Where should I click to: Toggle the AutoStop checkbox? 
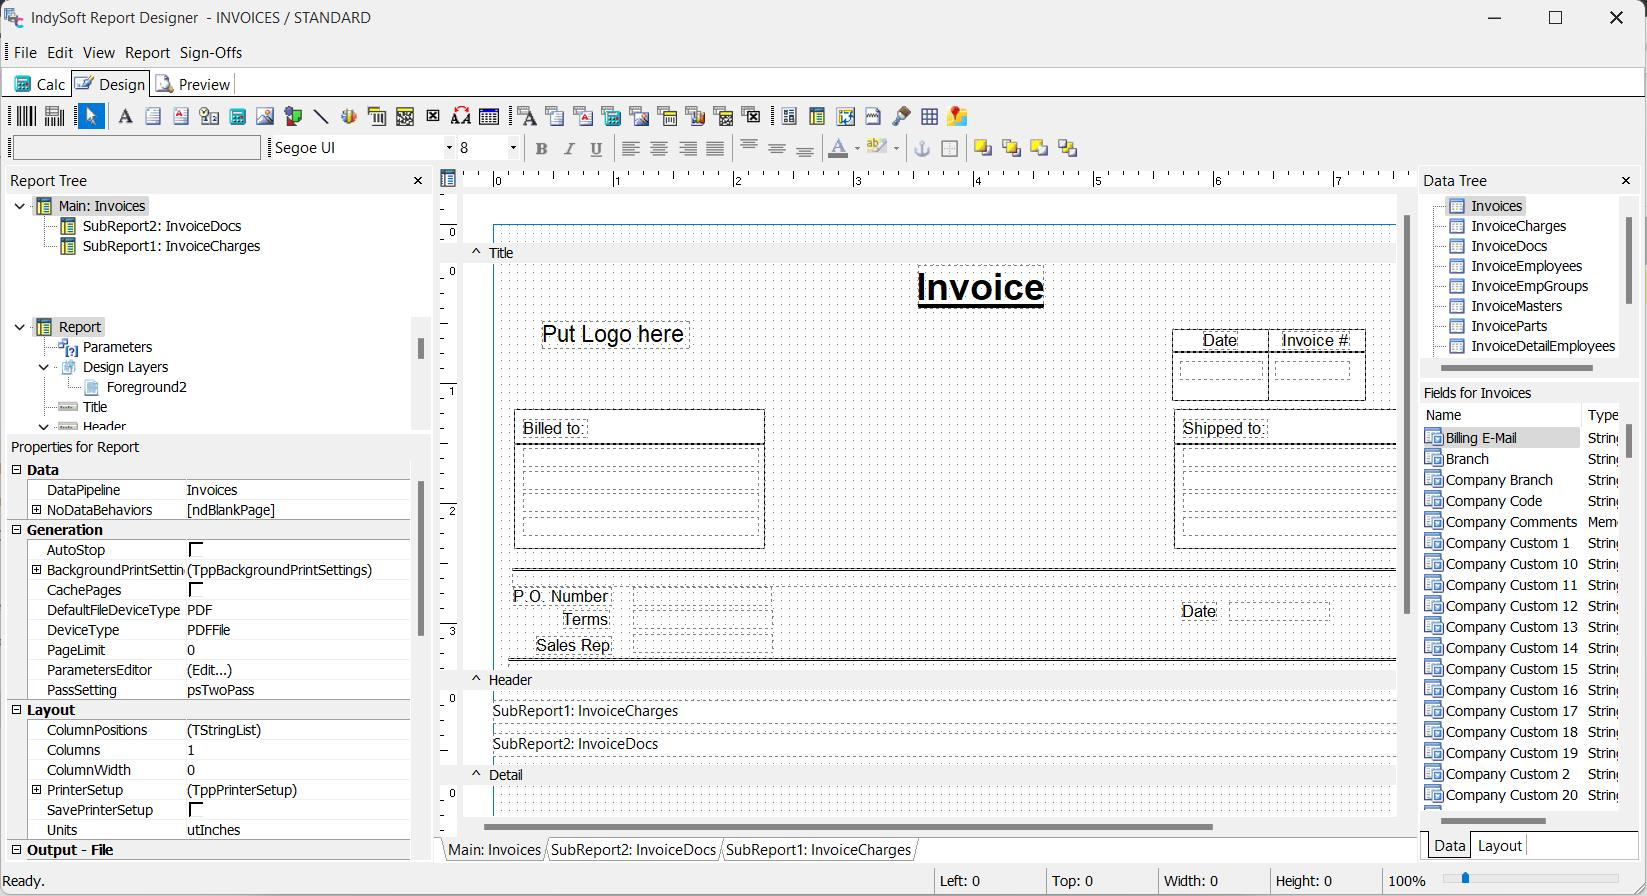(x=196, y=550)
